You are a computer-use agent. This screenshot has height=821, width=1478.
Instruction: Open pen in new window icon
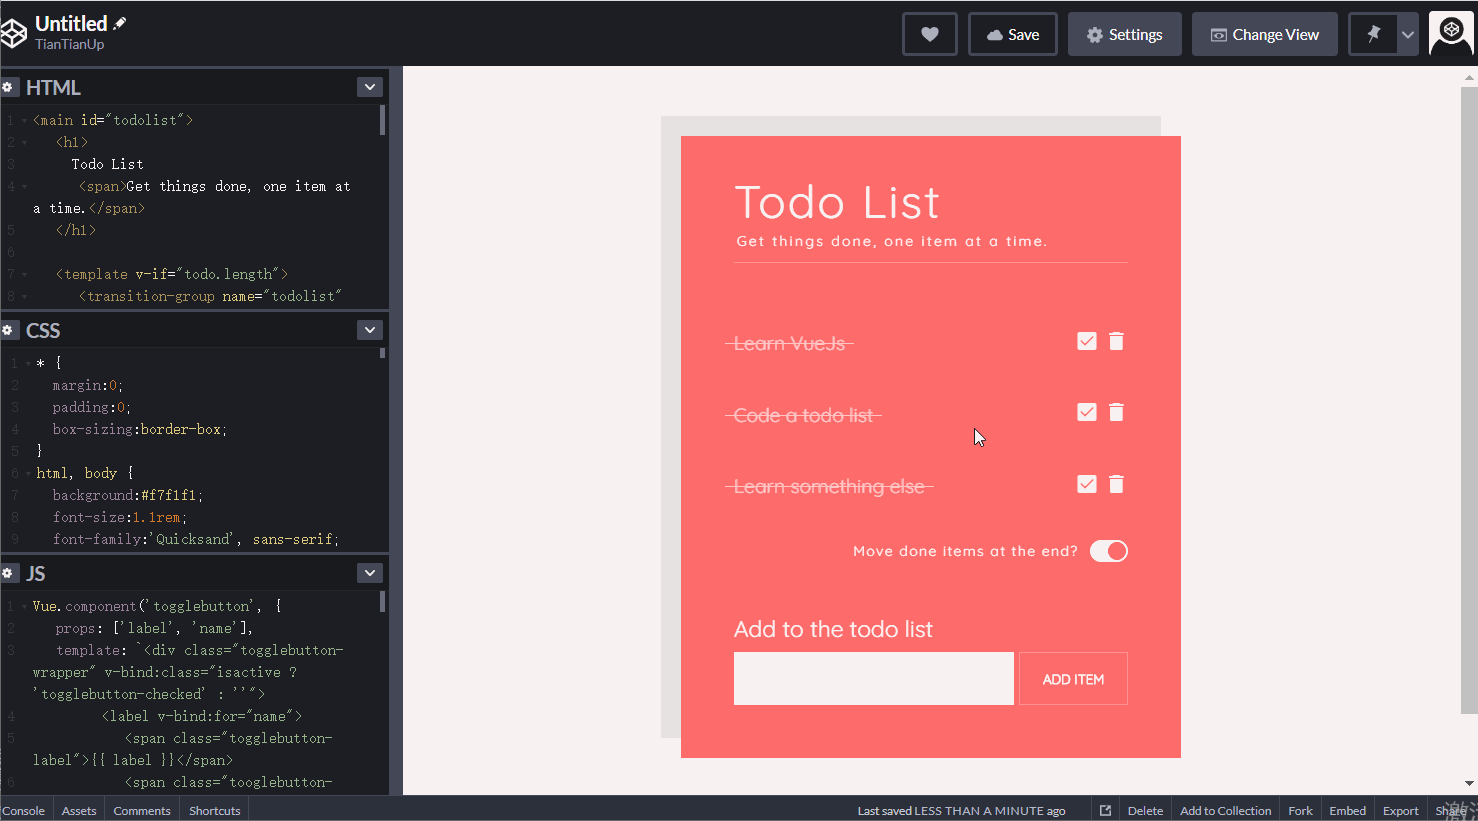pyautogui.click(x=1105, y=810)
